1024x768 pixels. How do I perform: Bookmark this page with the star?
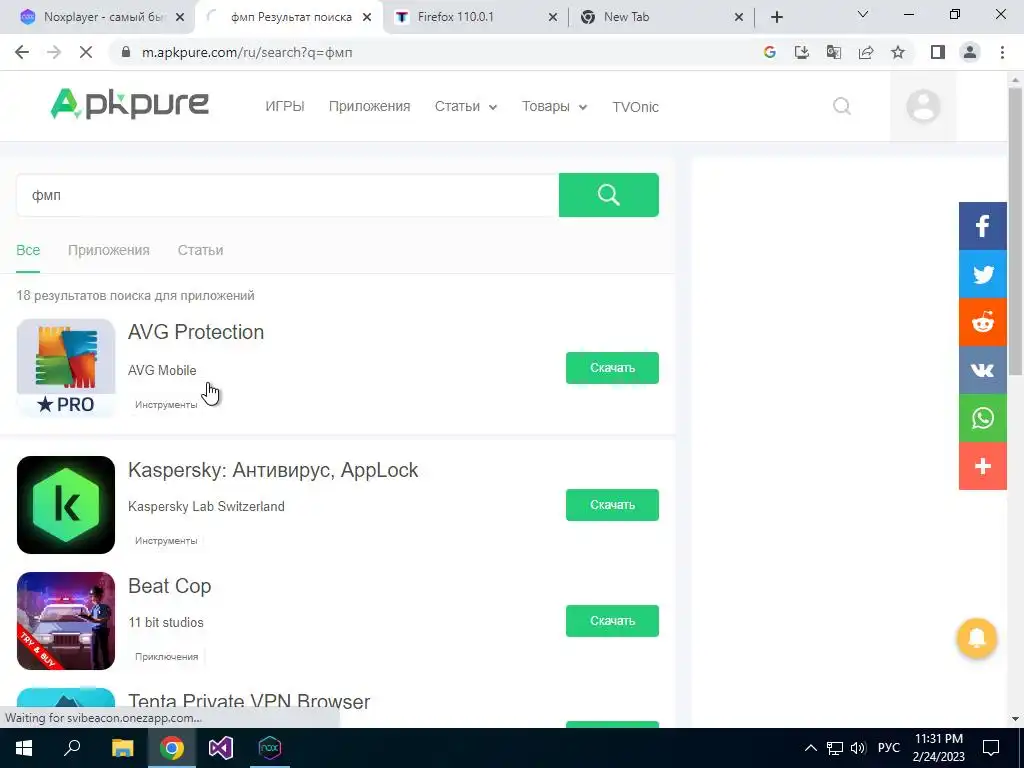898,52
